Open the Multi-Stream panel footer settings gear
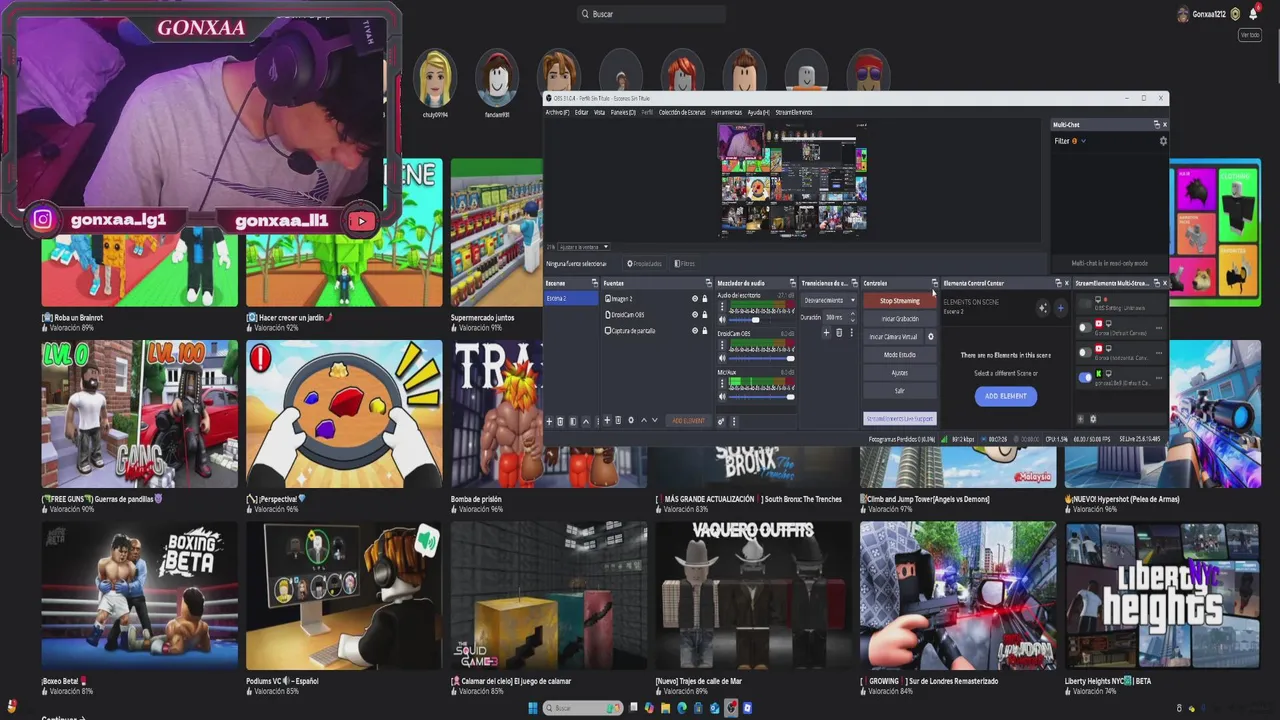The height and width of the screenshot is (720, 1280). tap(1093, 419)
